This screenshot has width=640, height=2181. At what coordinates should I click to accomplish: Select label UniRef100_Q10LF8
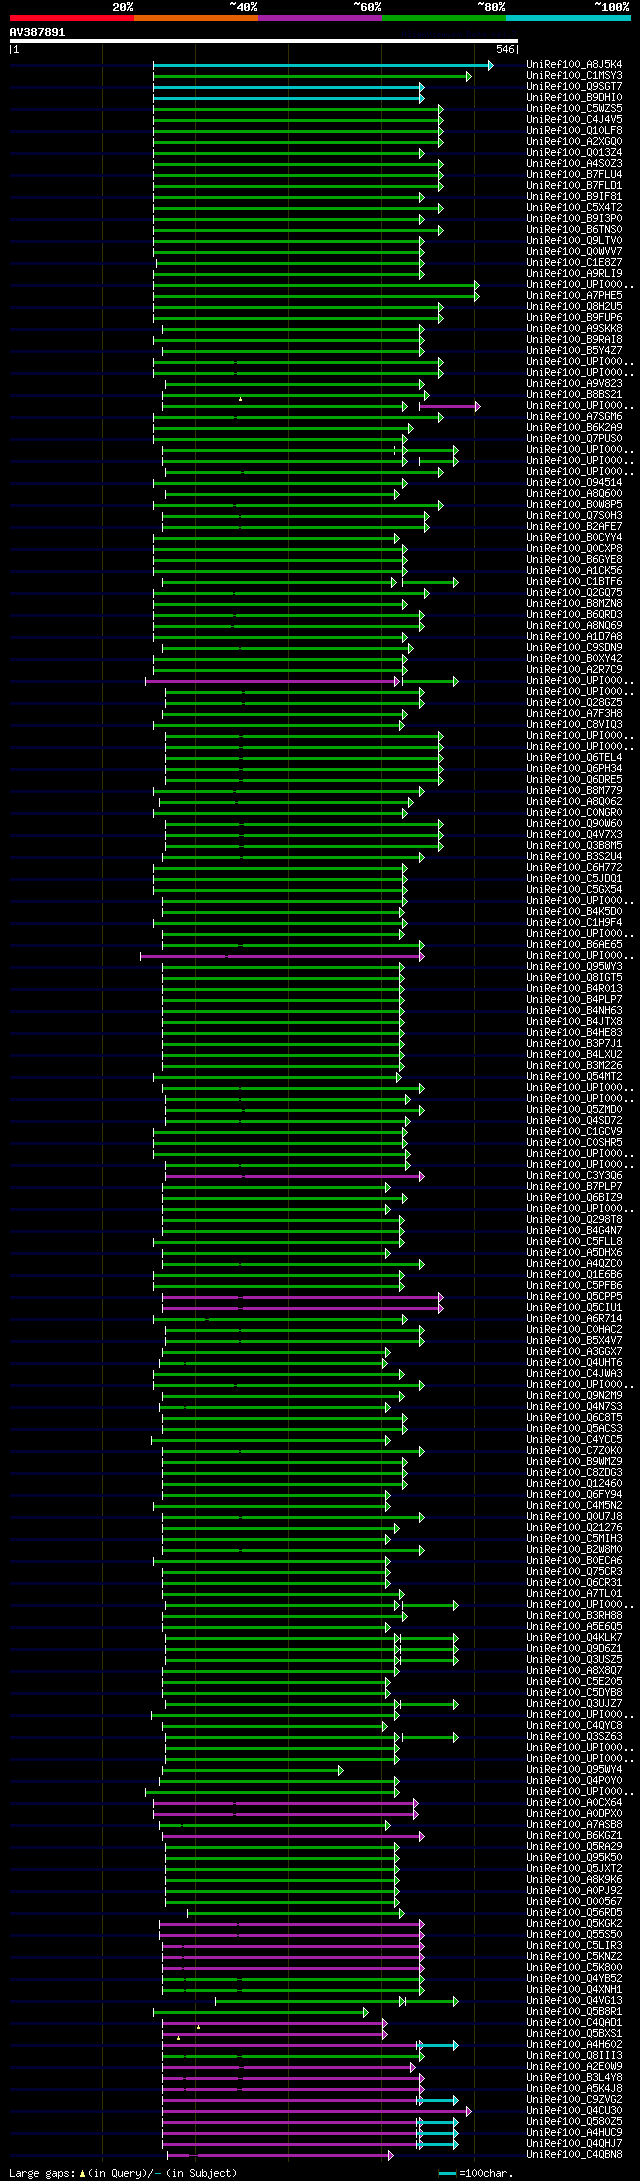574,131
